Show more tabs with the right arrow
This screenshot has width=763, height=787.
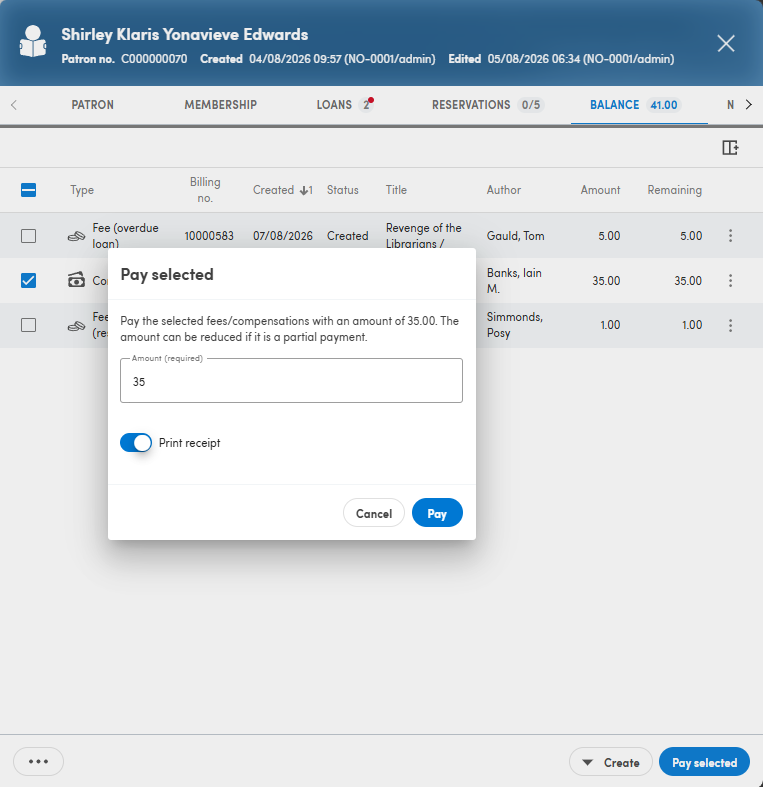tap(748, 104)
